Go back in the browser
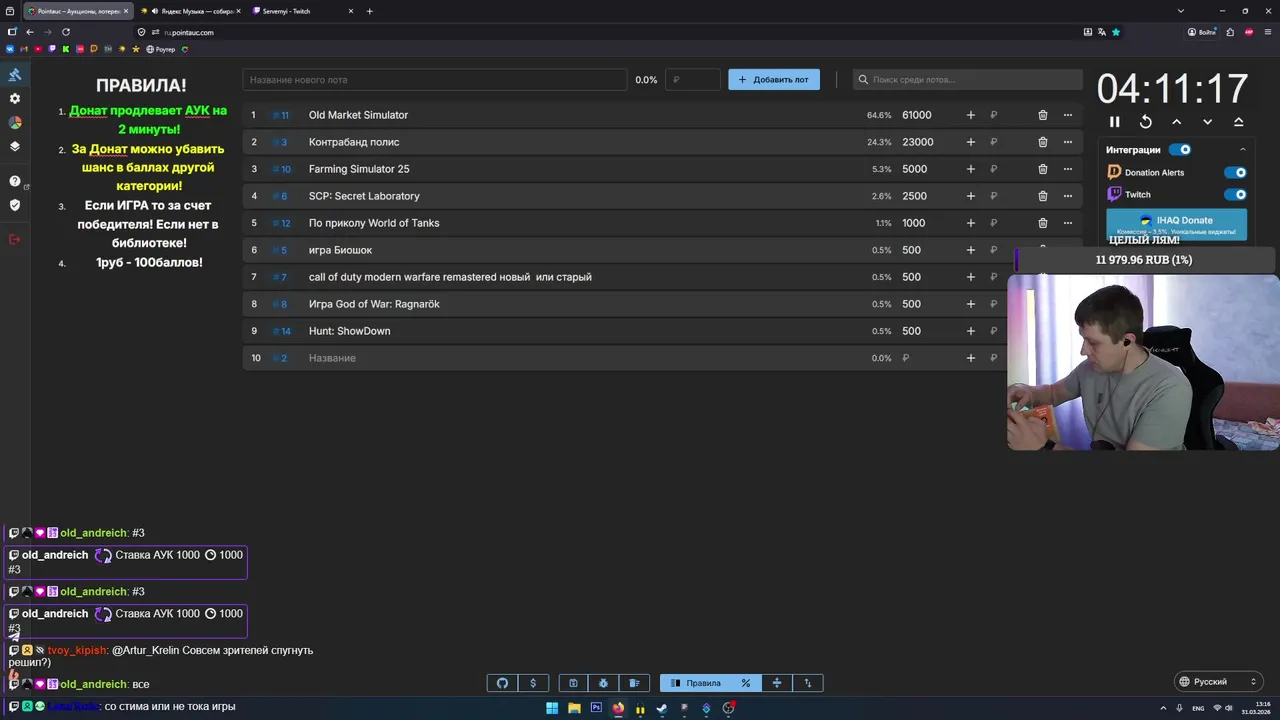This screenshot has height=720, width=1280. [x=30, y=32]
